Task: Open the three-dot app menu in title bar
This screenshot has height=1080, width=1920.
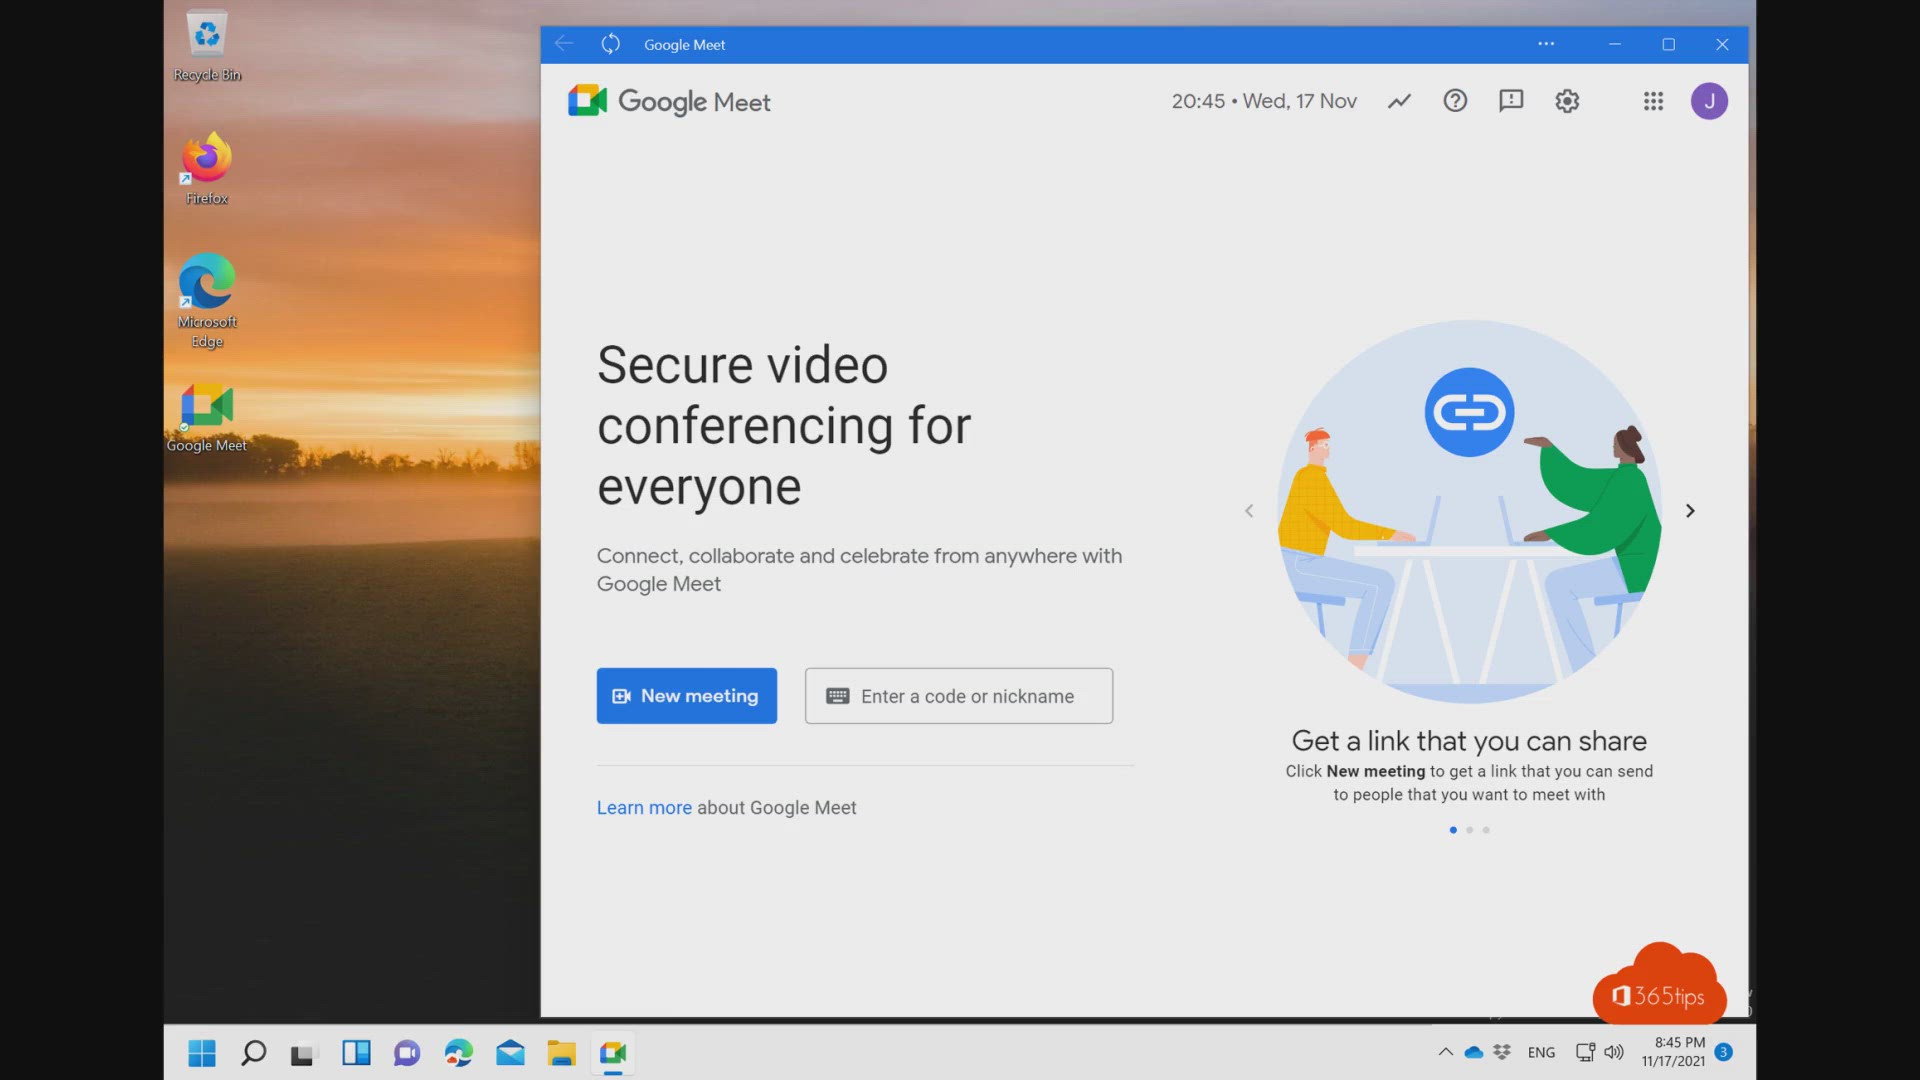Action: pos(1546,44)
